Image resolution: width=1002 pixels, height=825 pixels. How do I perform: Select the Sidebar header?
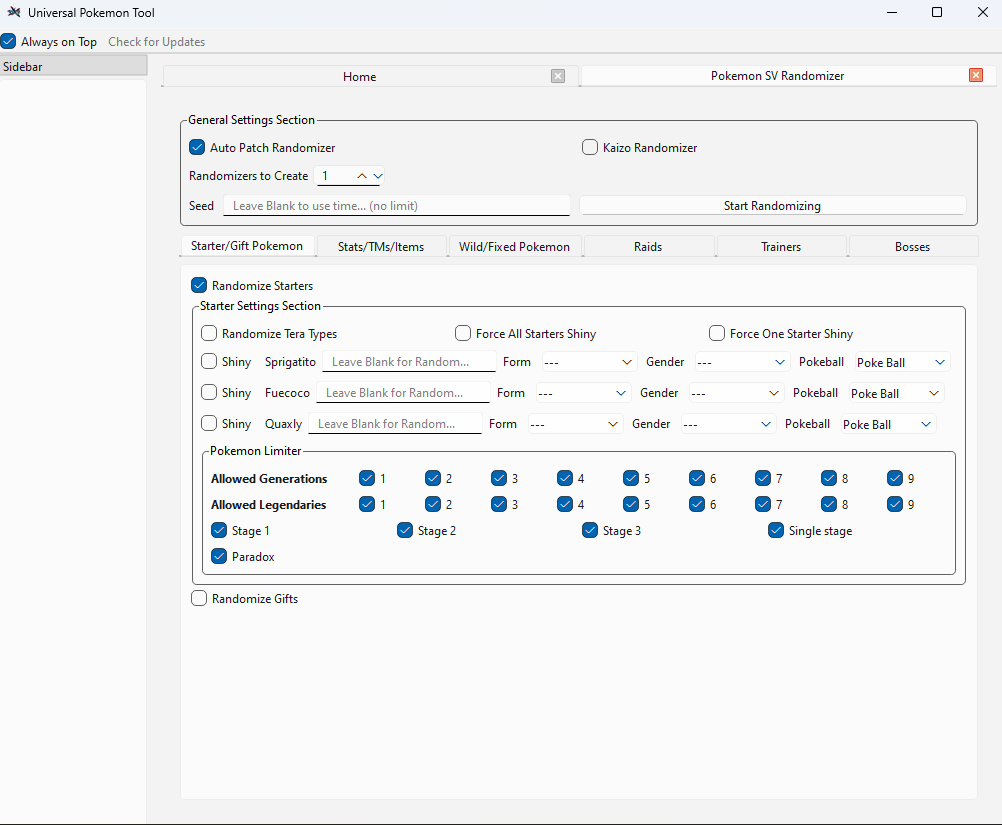pyautogui.click(x=73, y=66)
